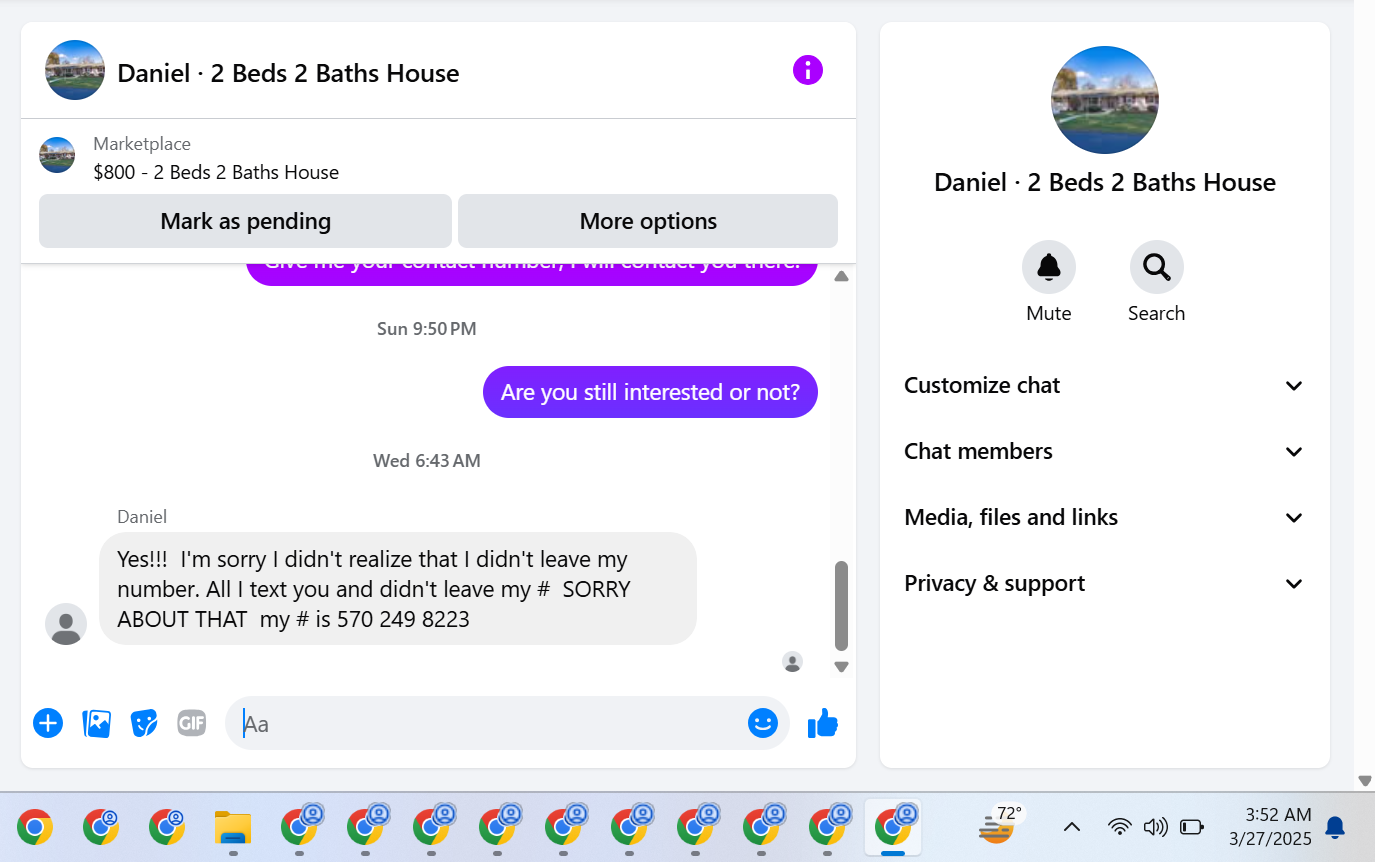Search in conversation using magnifier icon
Image resolution: width=1375 pixels, height=862 pixels.
[x=1156, y=267]
